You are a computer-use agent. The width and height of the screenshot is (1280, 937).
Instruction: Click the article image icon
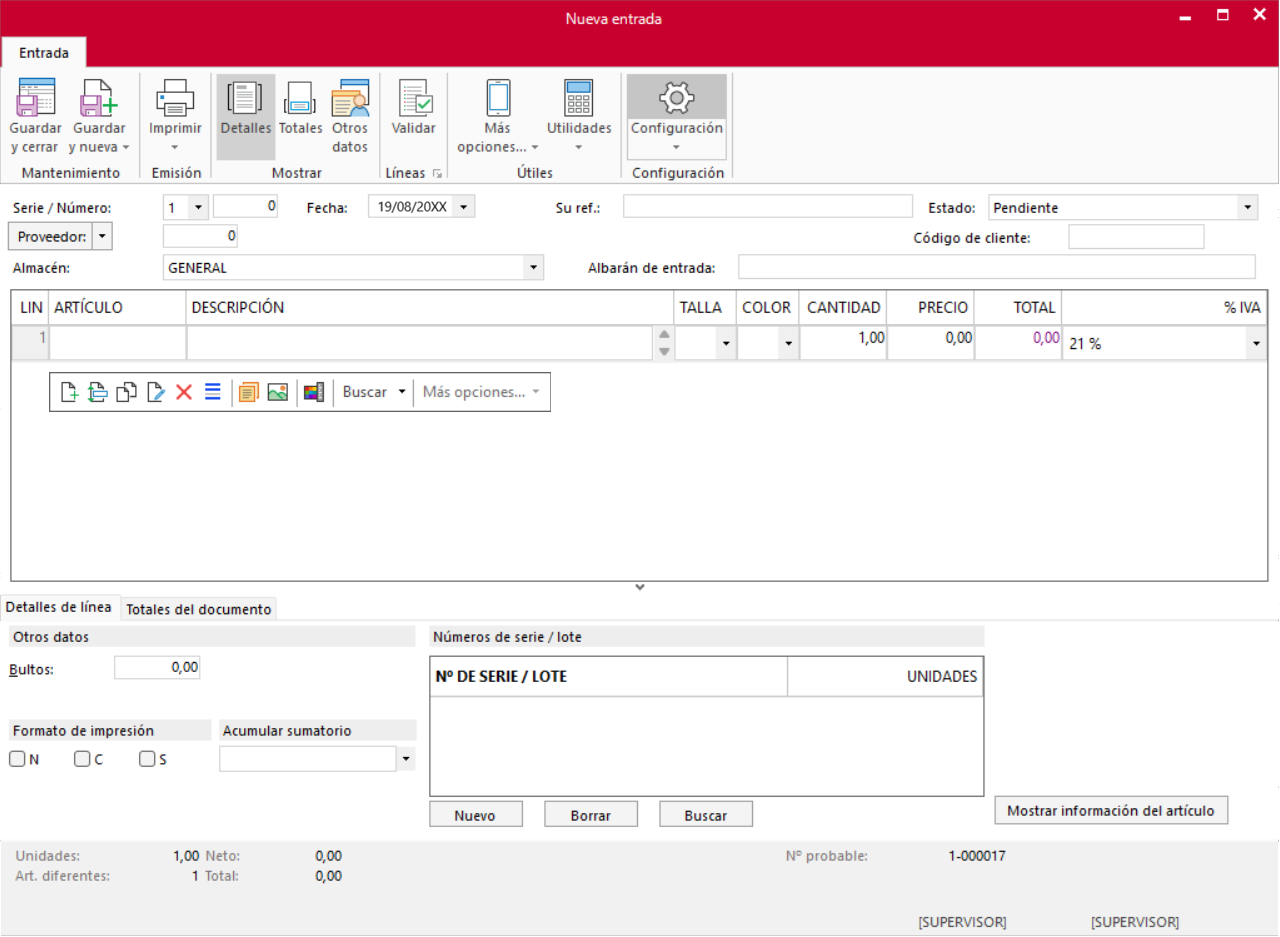pyautogui.click(x=278, y=392)
